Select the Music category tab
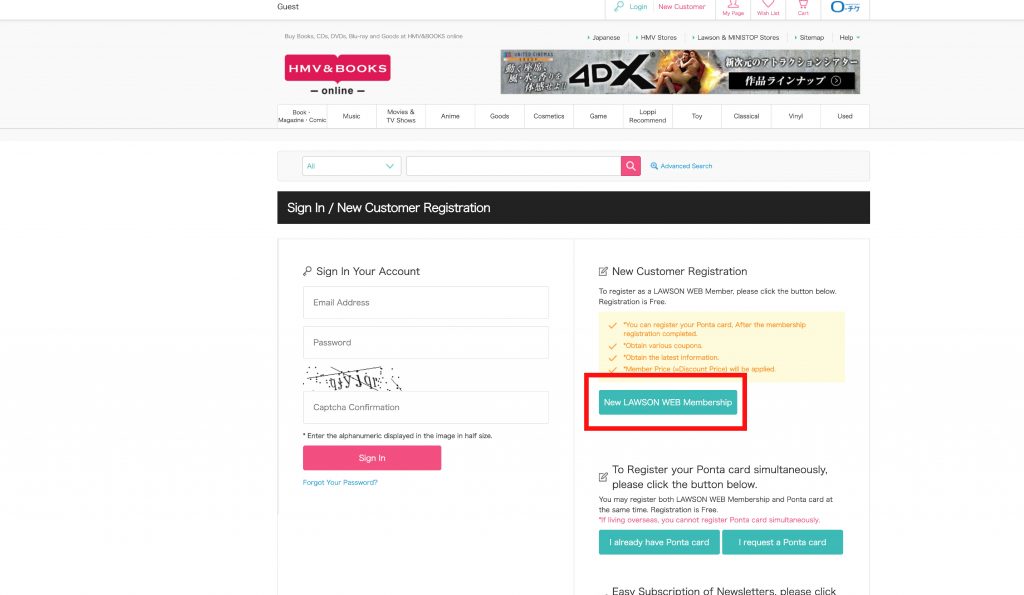 (351, 116)
